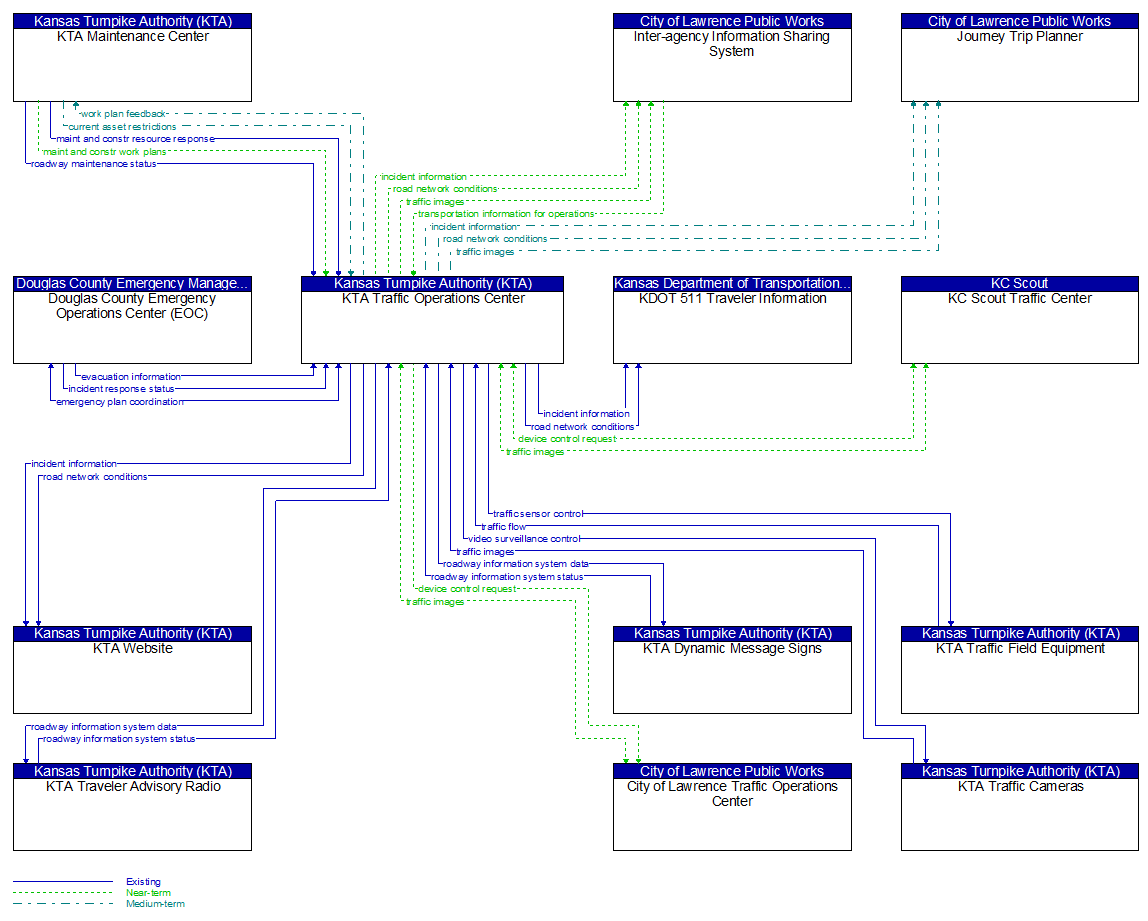Select 'road network conditions' label above KTA Website
Screen dimensions: 1148x921
click(95, 477)
